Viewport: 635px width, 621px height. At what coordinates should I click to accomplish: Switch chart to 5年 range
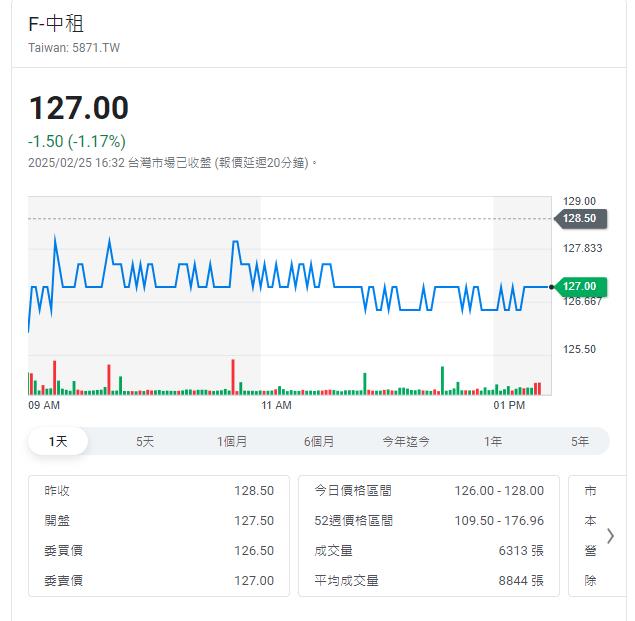pyautogui.click(x=580, y=441)
